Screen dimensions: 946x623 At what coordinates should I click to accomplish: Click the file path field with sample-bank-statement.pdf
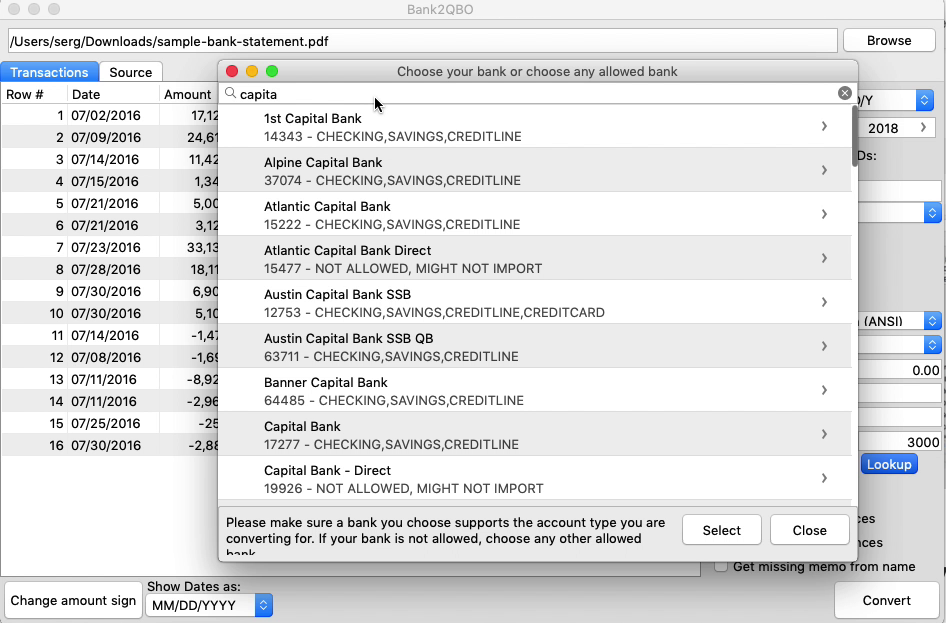[x=422, y=41]
